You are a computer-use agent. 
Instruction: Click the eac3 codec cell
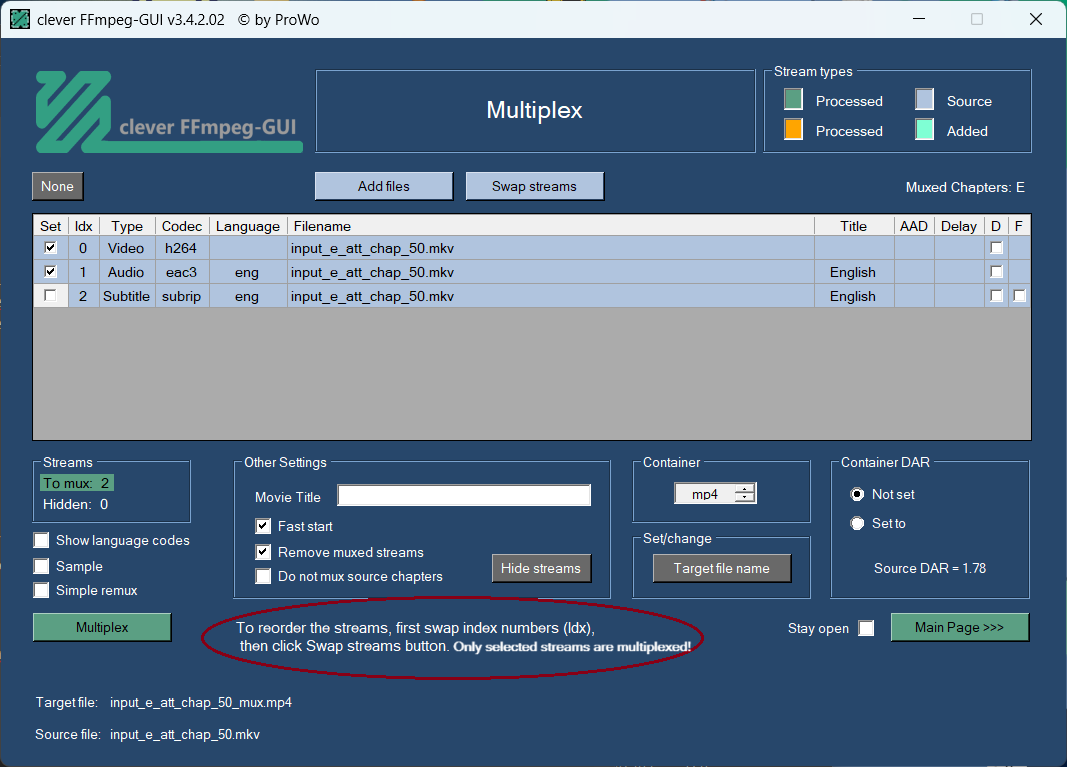coord(181,272)
